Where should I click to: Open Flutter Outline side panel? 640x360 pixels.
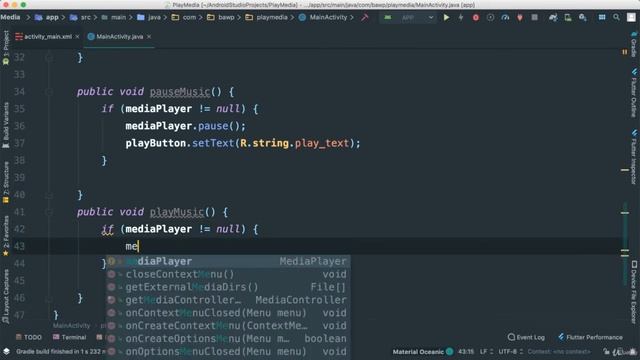[x=634, y=93]
